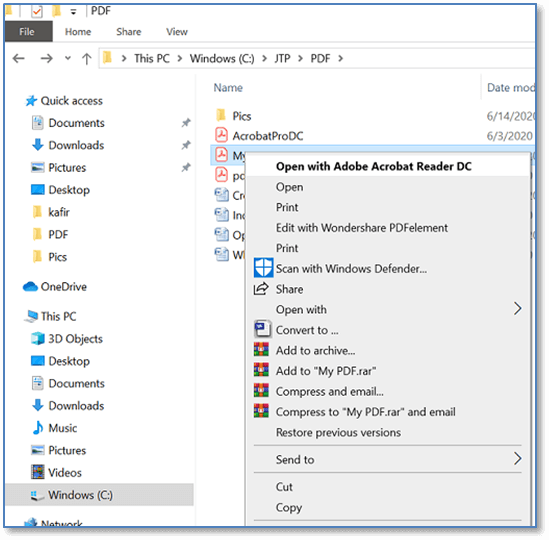Click the Pics folder icon in file list
Viewport: 549px width, 540px height.
[221, 115]
